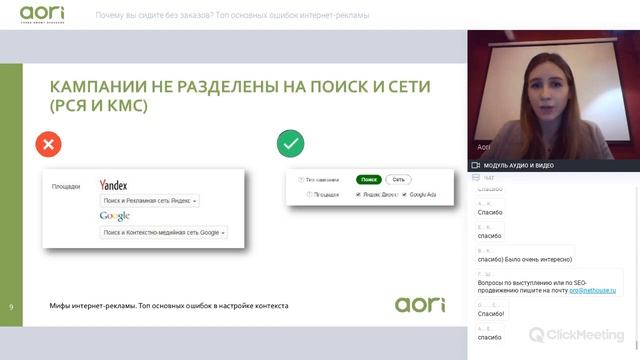The image size is (640, 360).
Task: Open "Поиск и Рекламная сеть Яндекс" dropdown
Action: (x=149, y=201)
